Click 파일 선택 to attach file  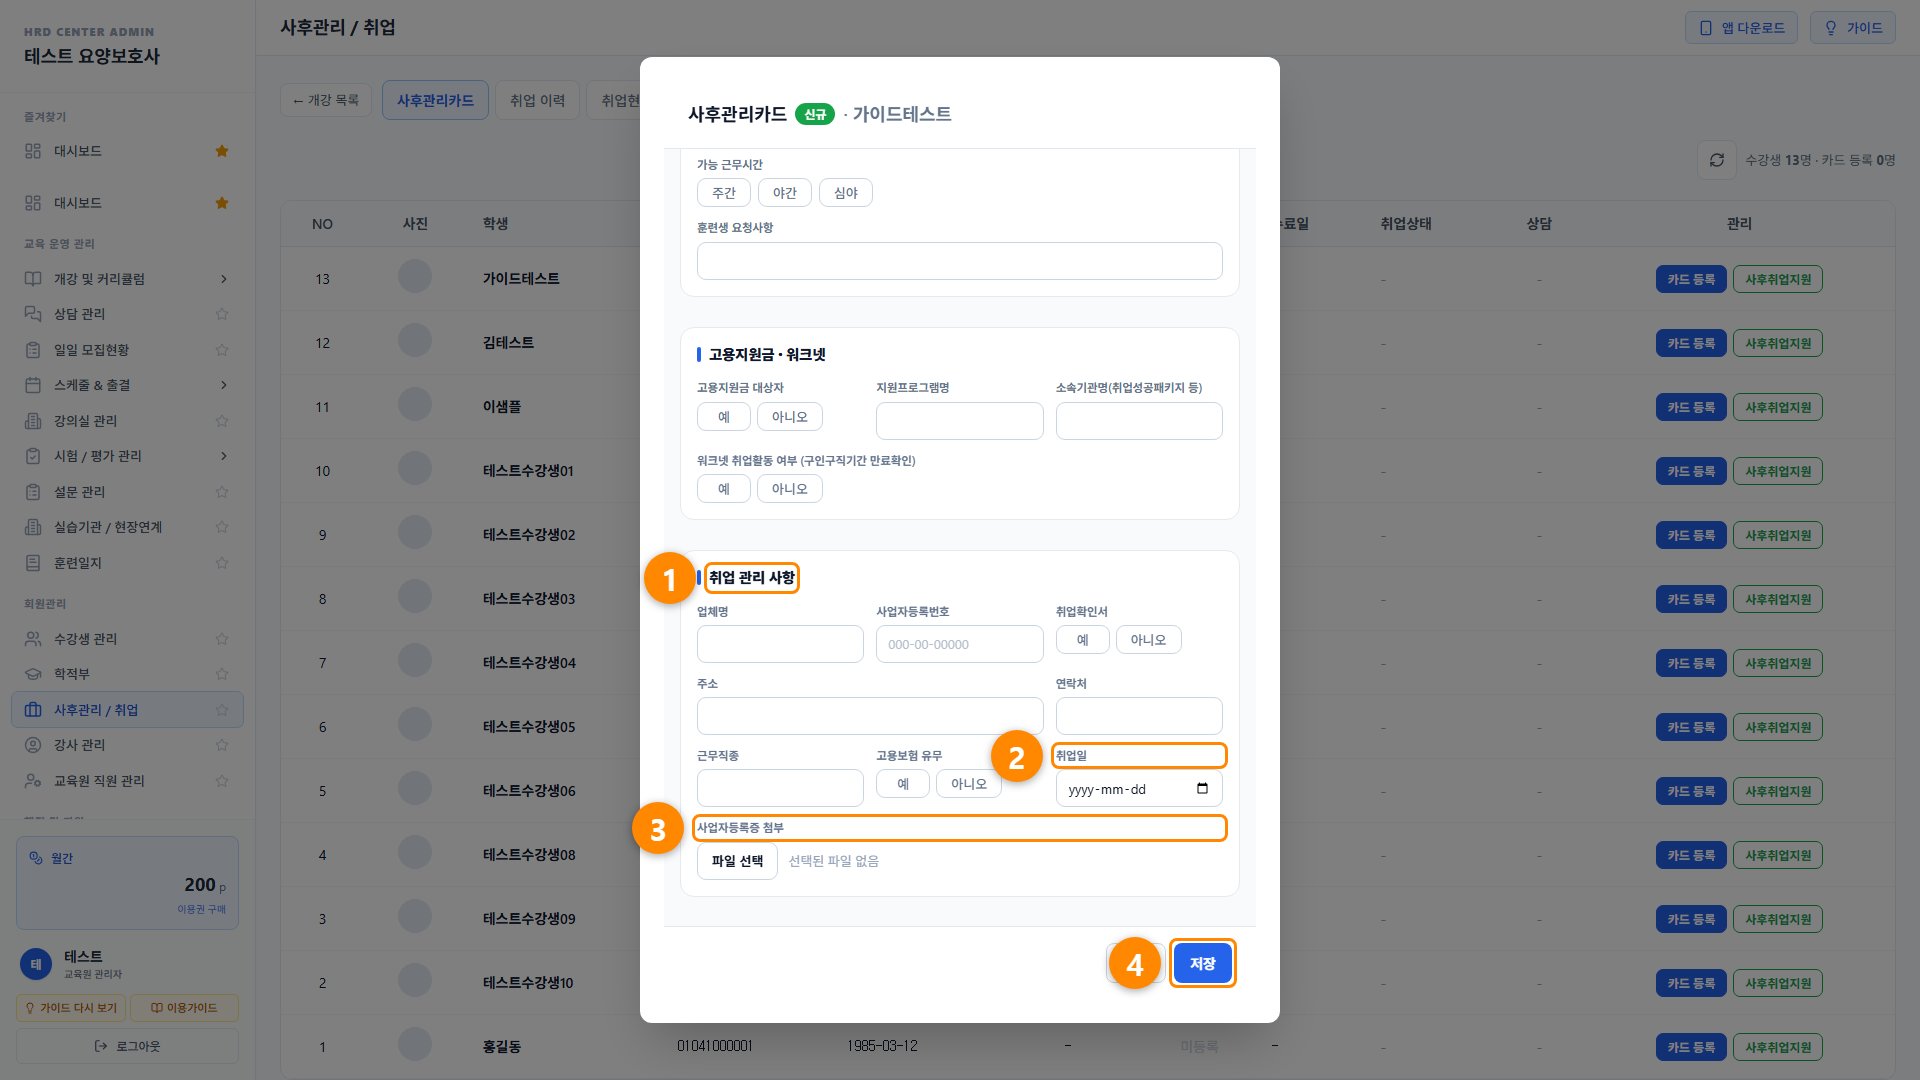click(737, 861)
